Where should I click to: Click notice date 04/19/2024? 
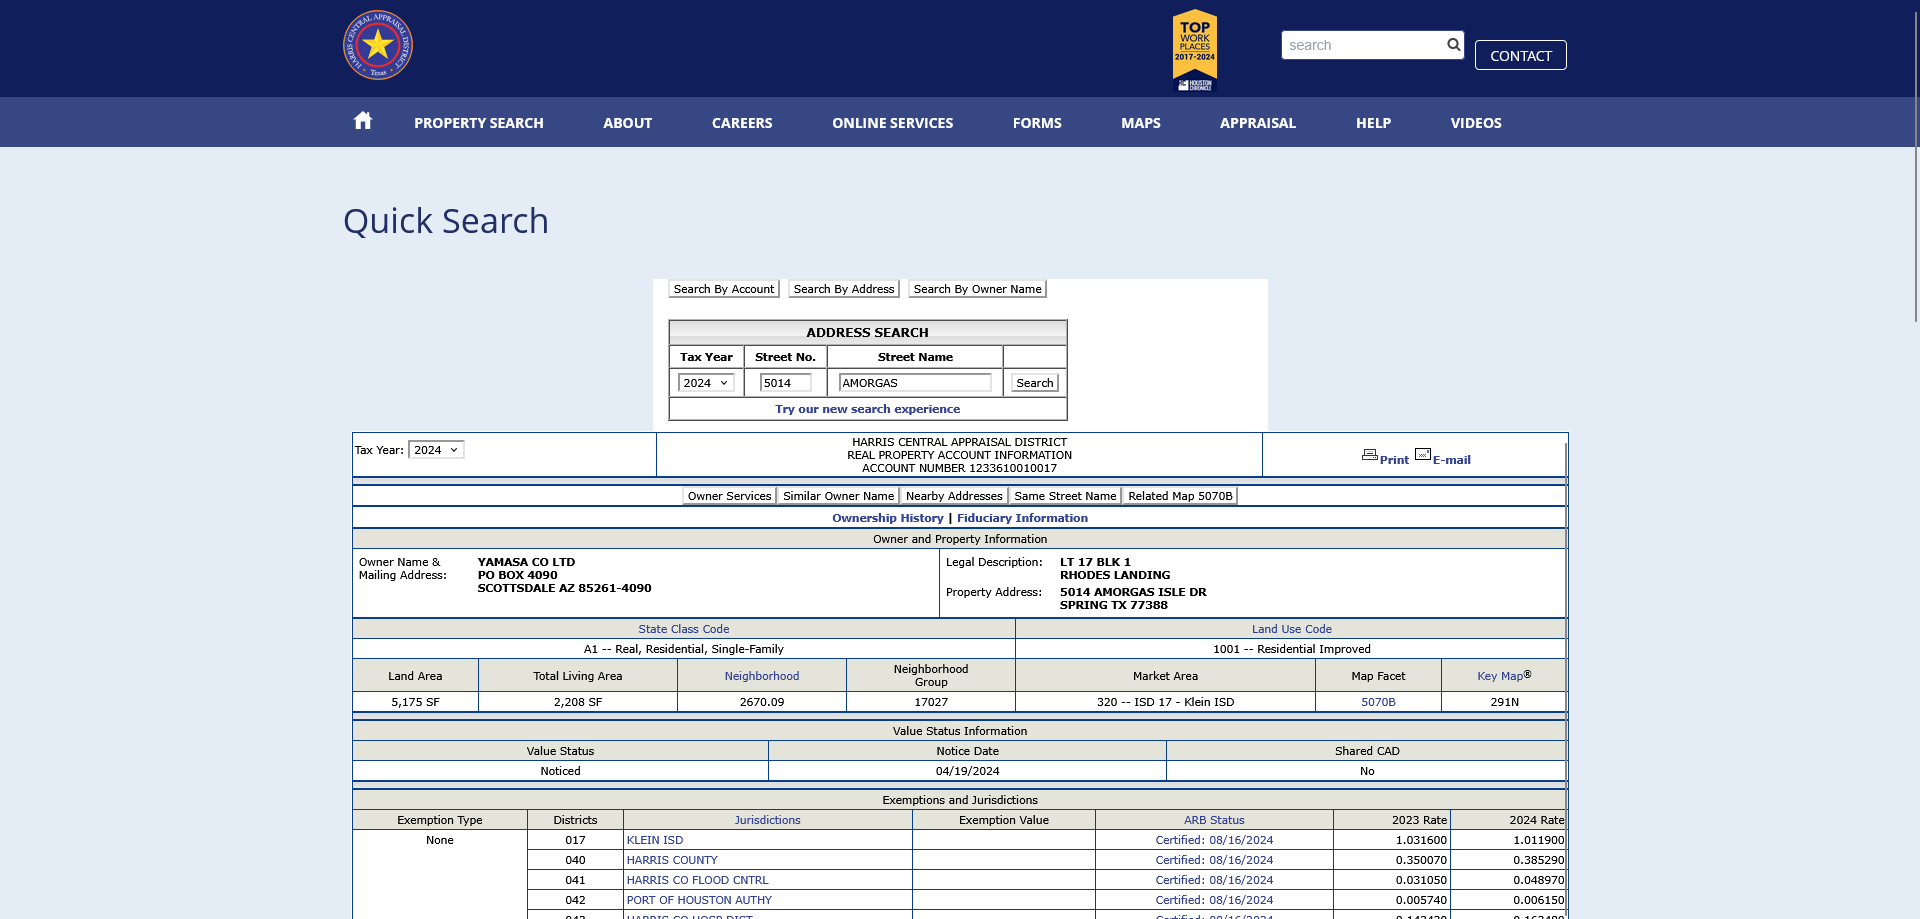(x=967, y=771)
